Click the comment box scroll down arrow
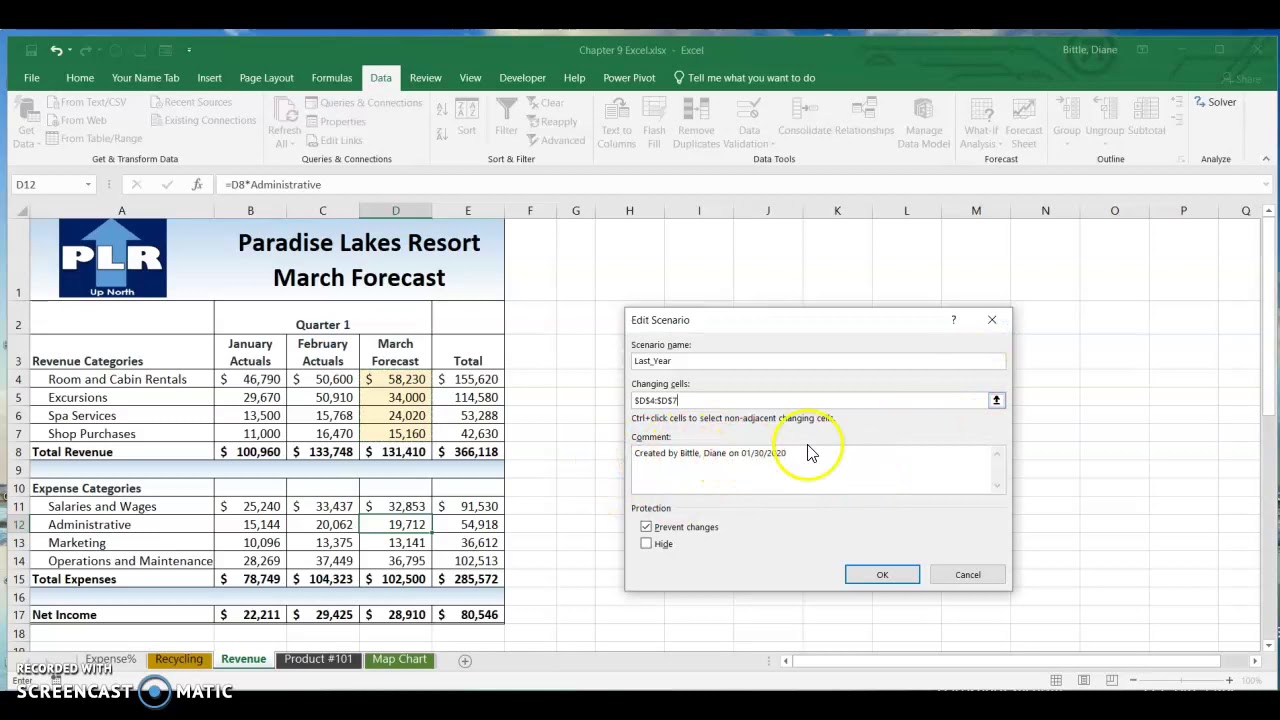This screenshot has width=1280, height=720. (997, 486)
